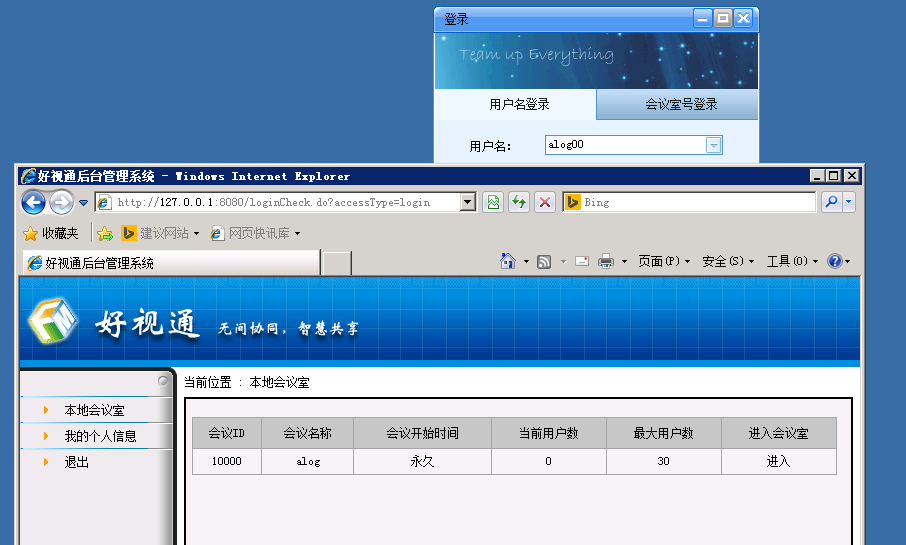The image size is (906, 545).
Task: Open the 页面(P) Page menu
Action: (x=664, y=261)
